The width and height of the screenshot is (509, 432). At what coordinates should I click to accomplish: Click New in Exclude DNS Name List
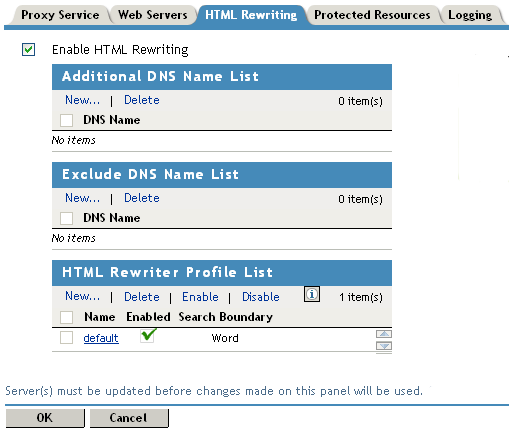pos(82,198)
